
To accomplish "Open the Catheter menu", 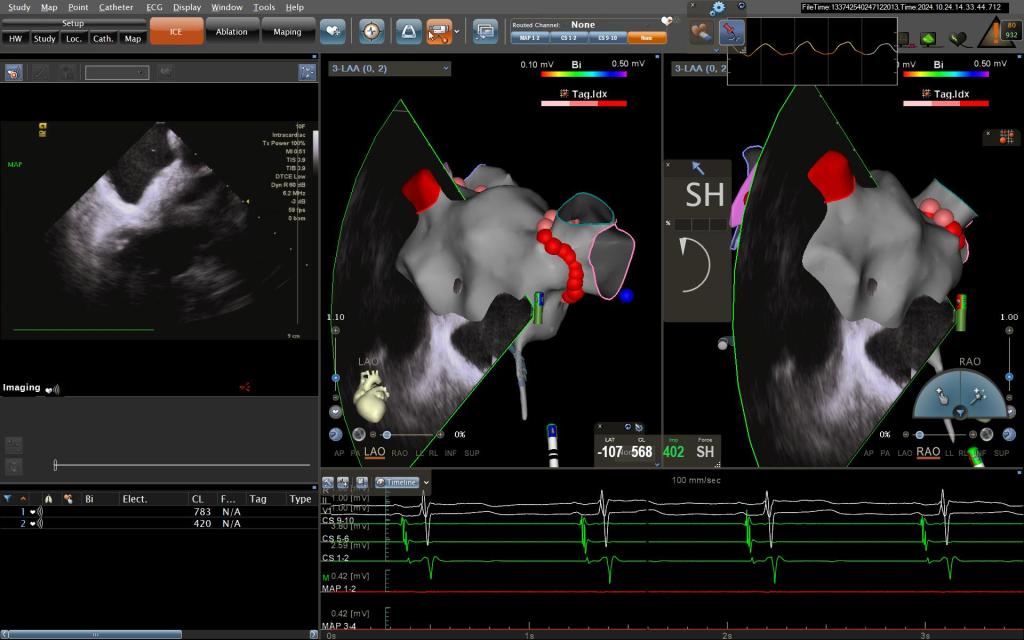I will tap(116, 7).
